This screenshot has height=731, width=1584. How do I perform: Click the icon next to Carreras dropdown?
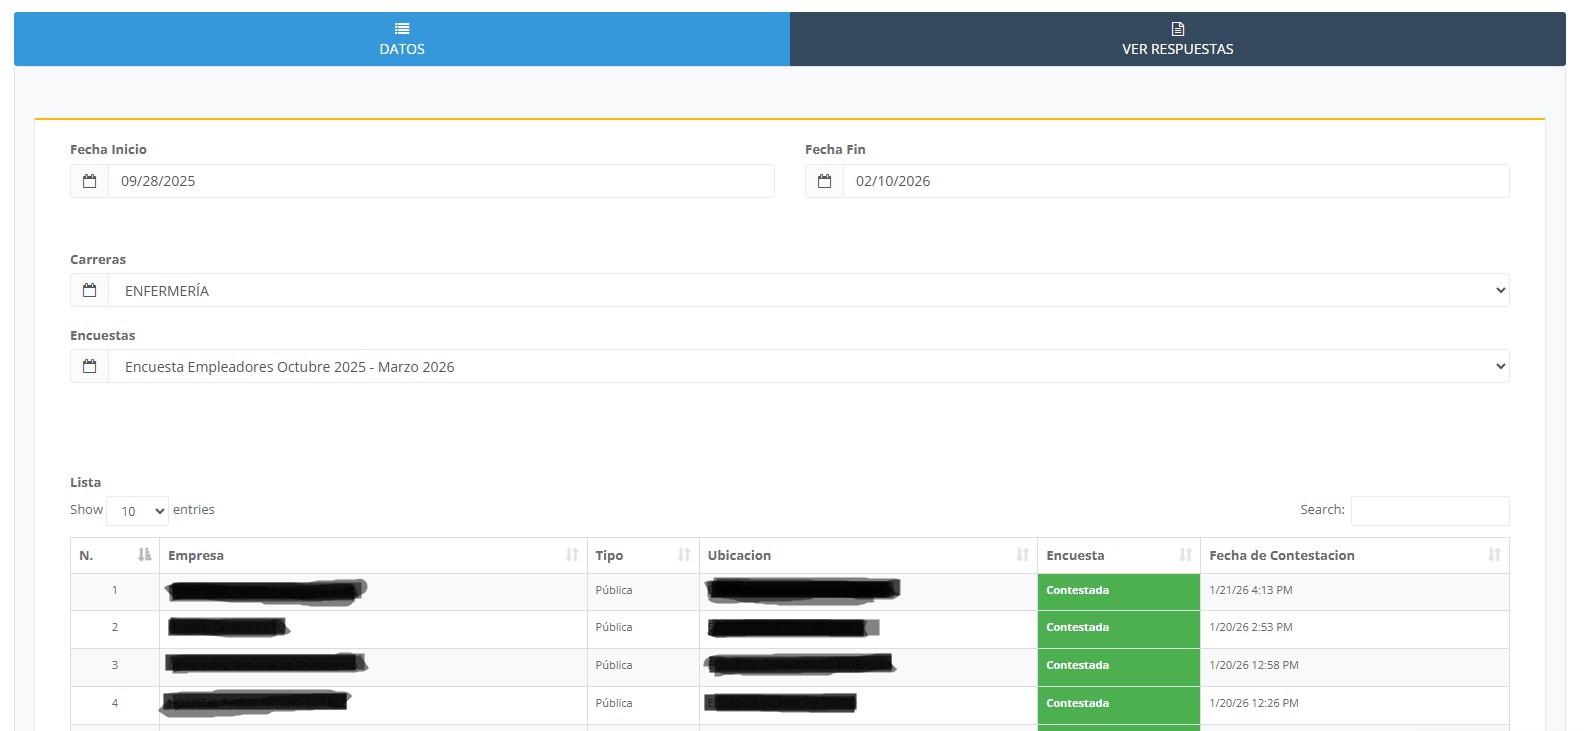click(x=90, y=290)
